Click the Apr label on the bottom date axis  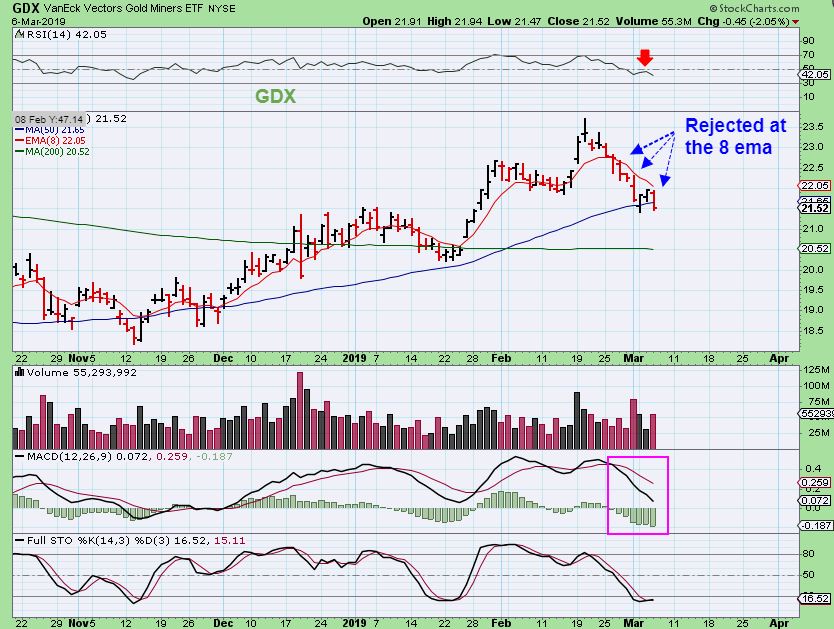(779, 623)
